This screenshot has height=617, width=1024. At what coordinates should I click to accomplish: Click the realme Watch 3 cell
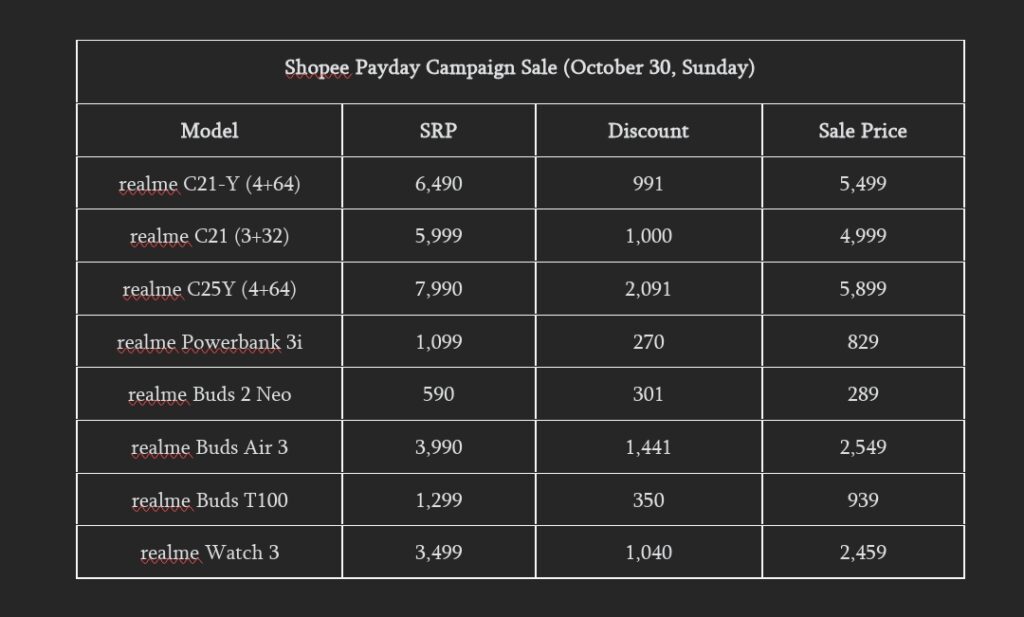click(x=210, y=552)
